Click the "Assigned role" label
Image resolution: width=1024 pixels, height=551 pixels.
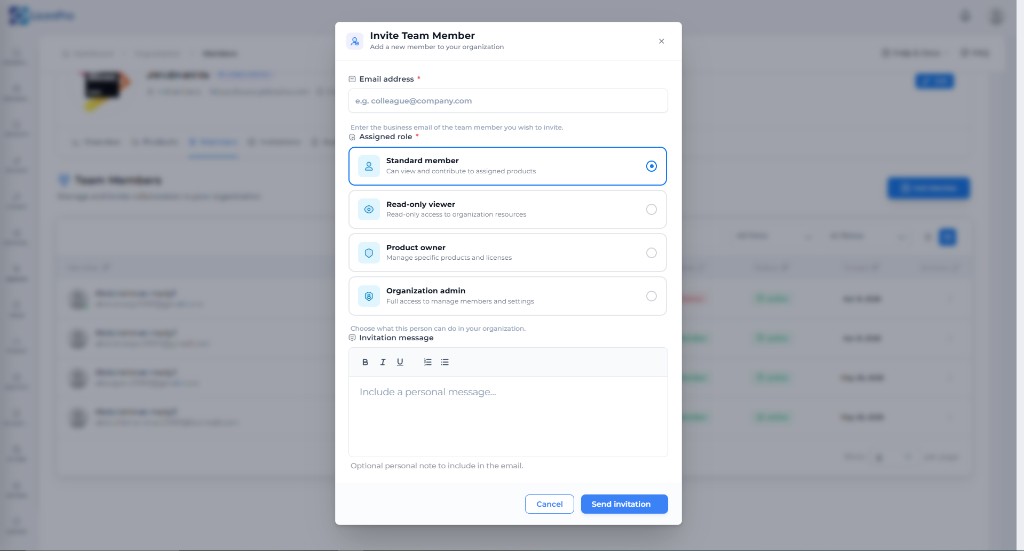pyautogui.click(x=385, y=136)
